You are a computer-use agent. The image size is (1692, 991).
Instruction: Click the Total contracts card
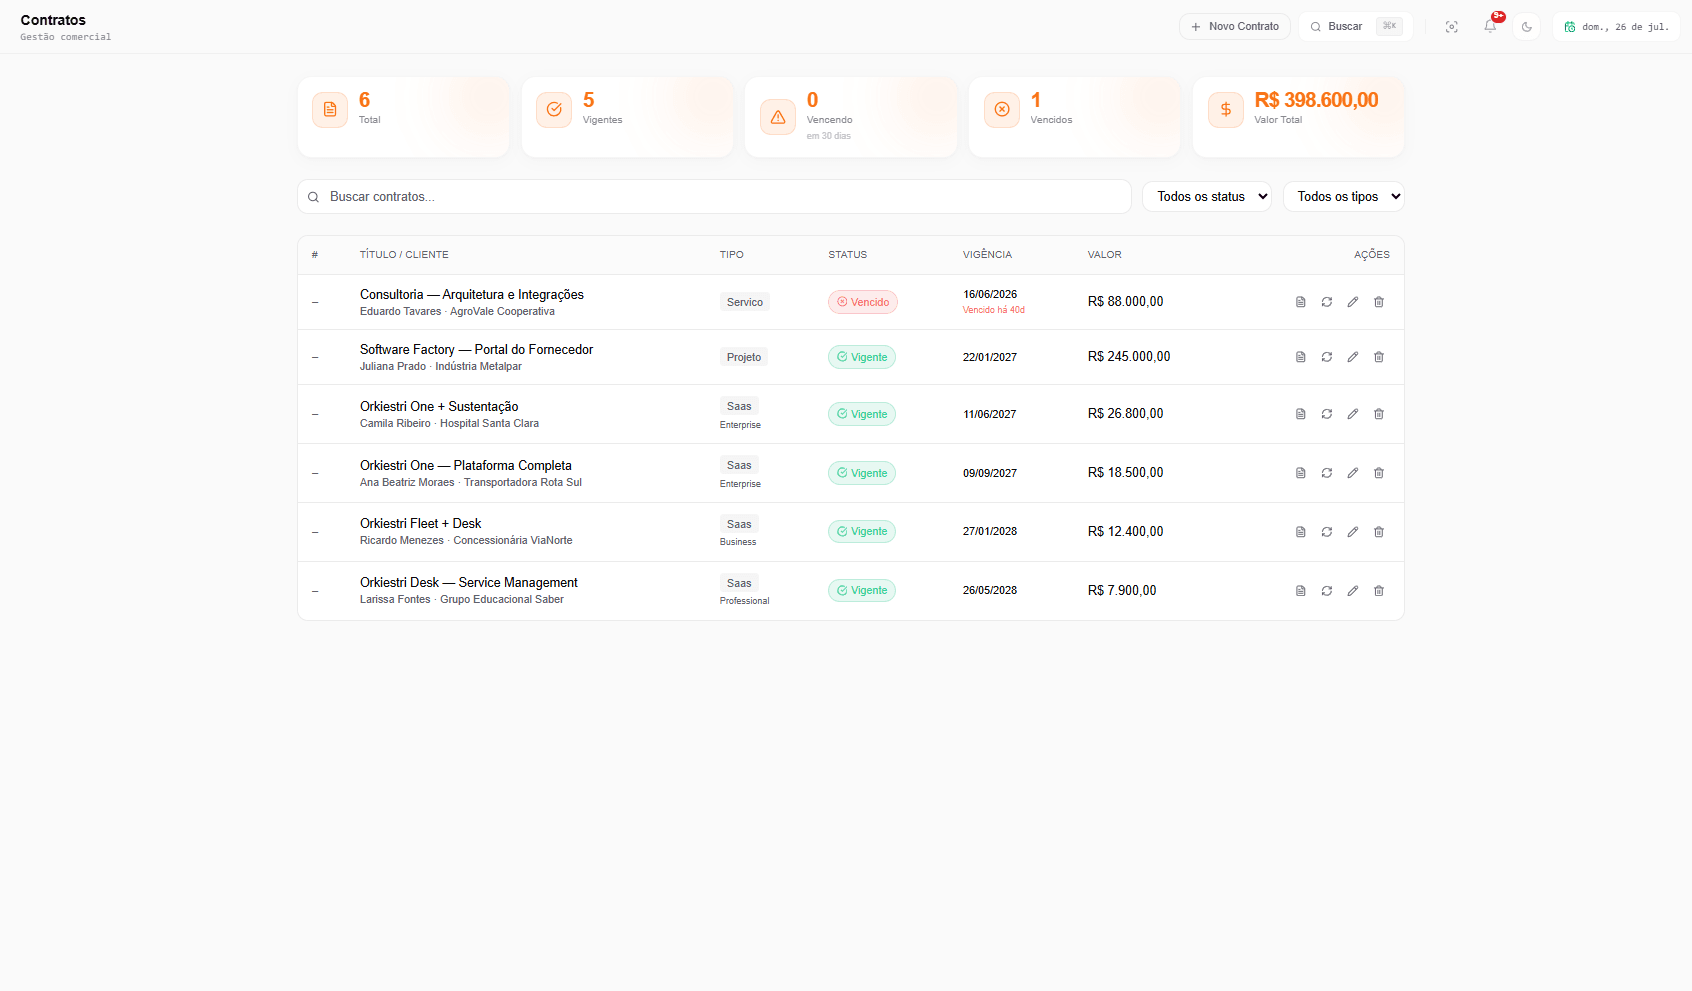(x=403, y=117)
